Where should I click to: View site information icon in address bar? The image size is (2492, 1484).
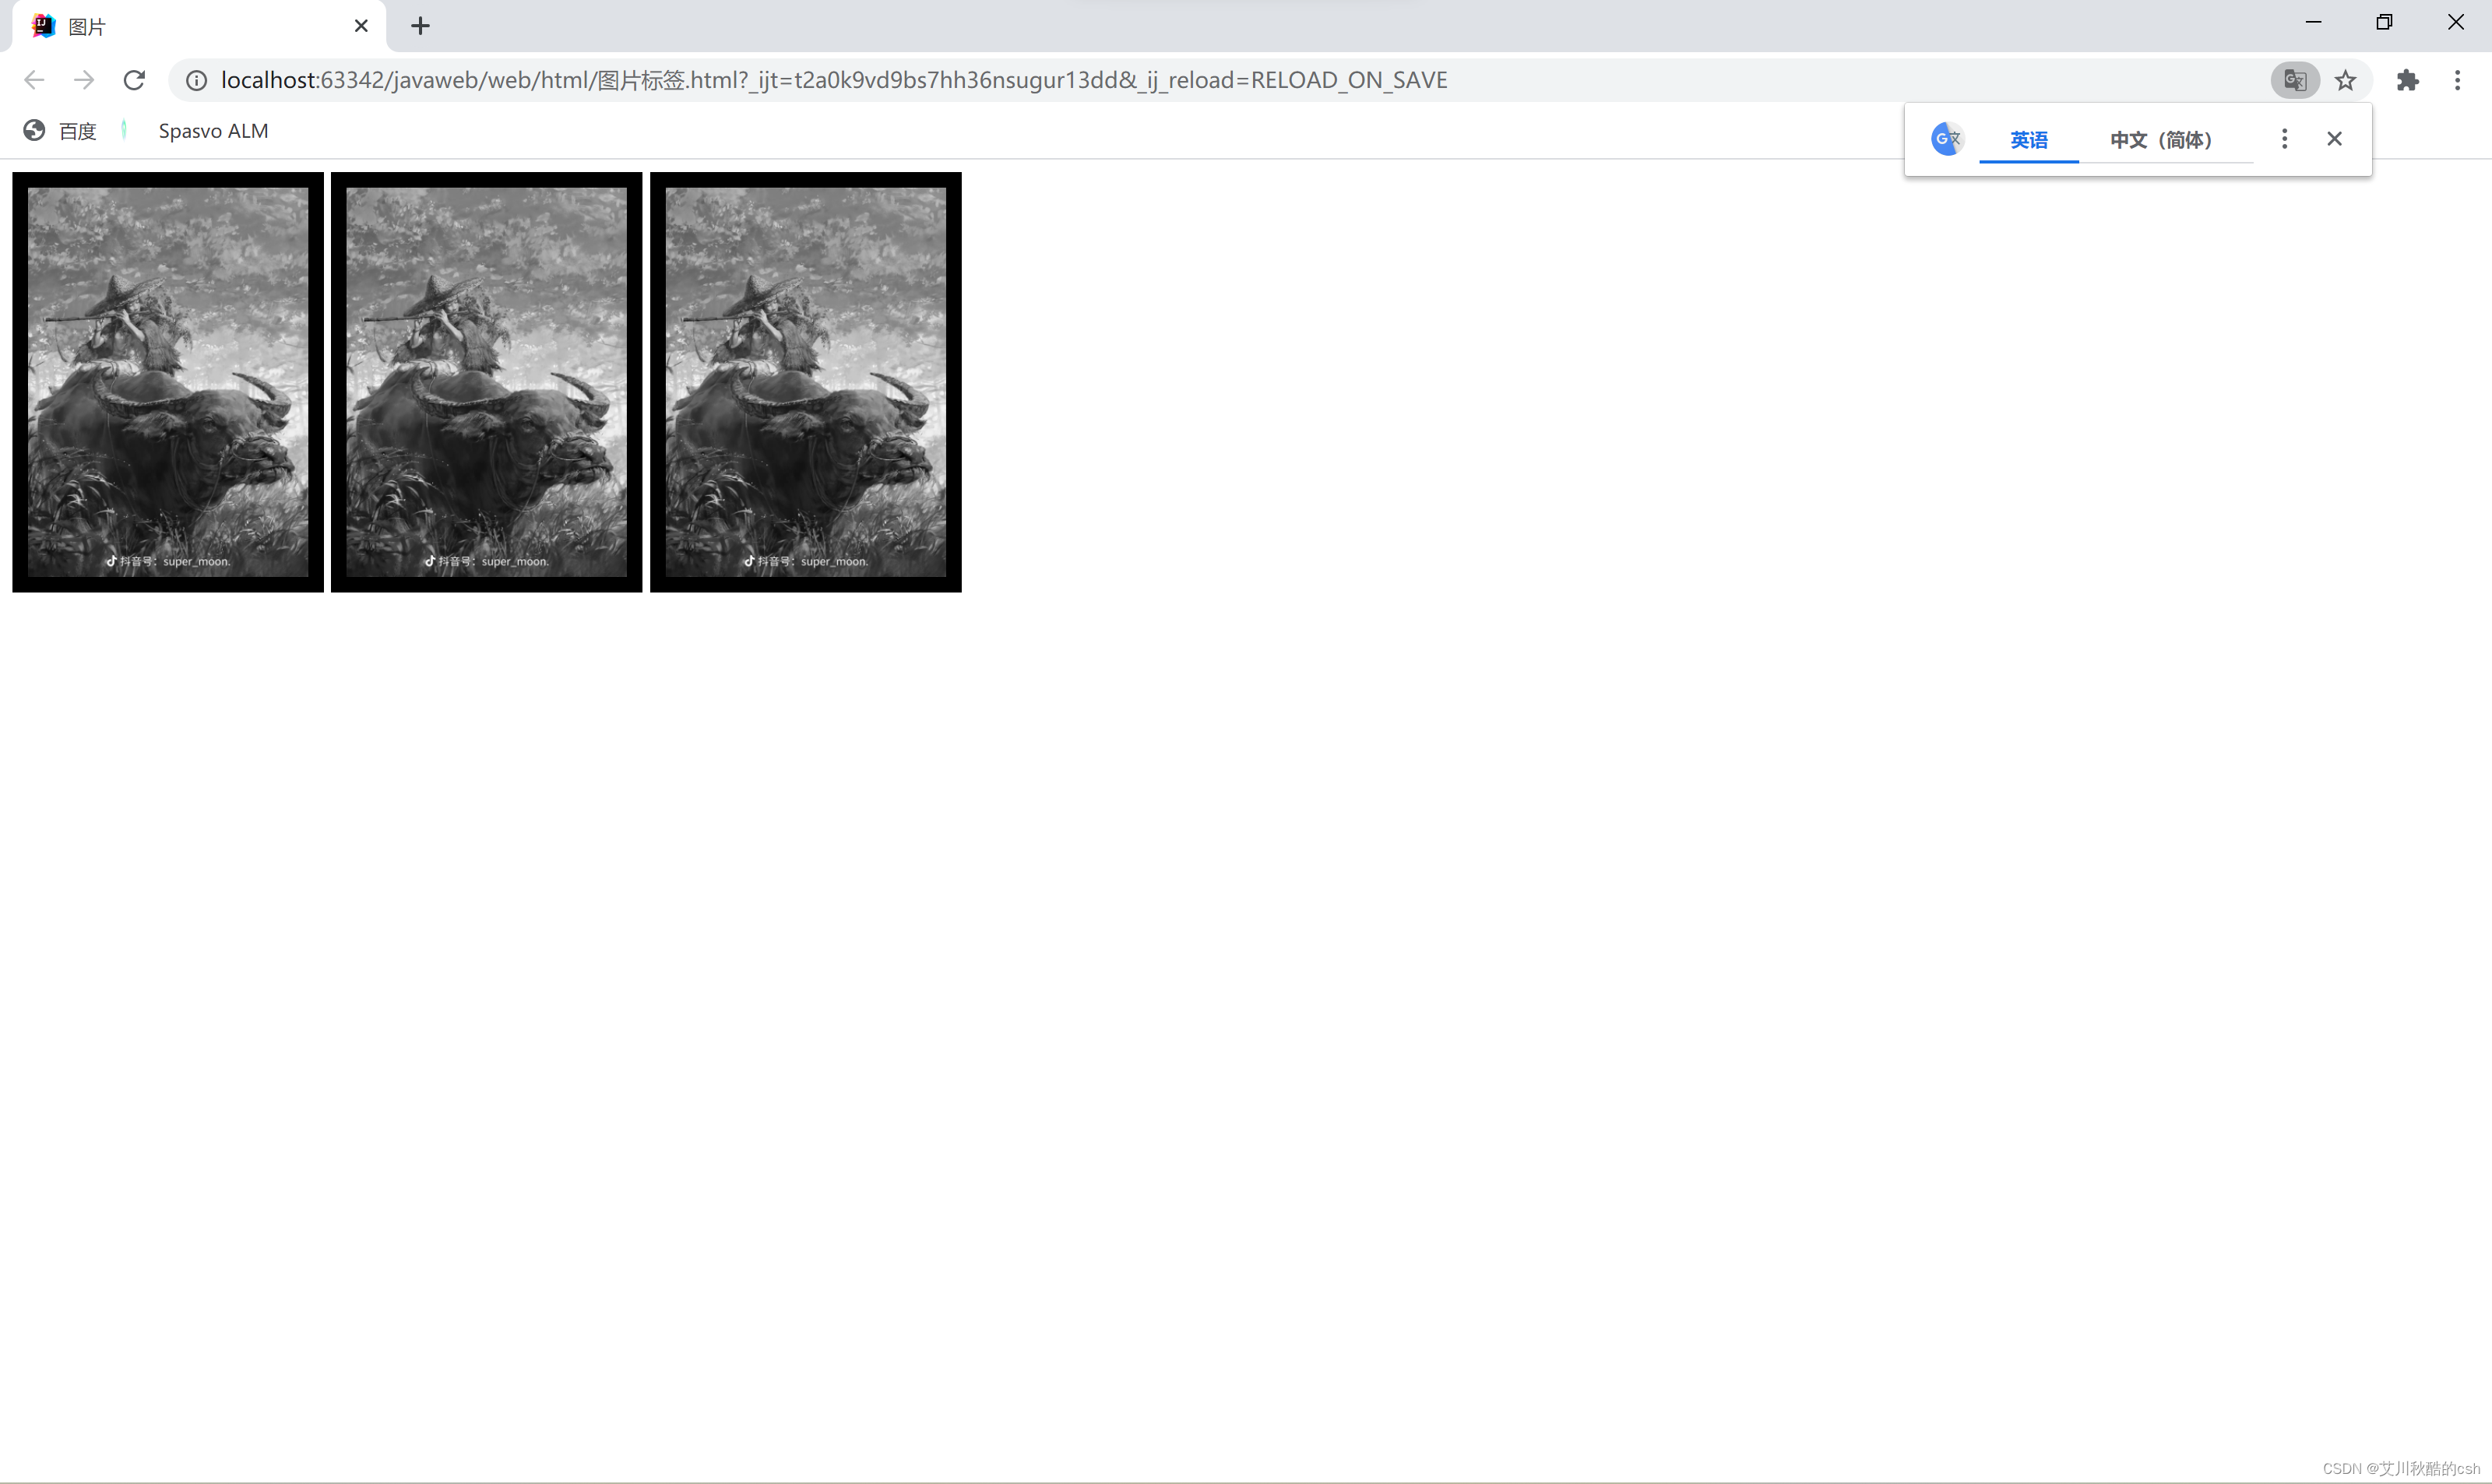[x=196, y=80]
